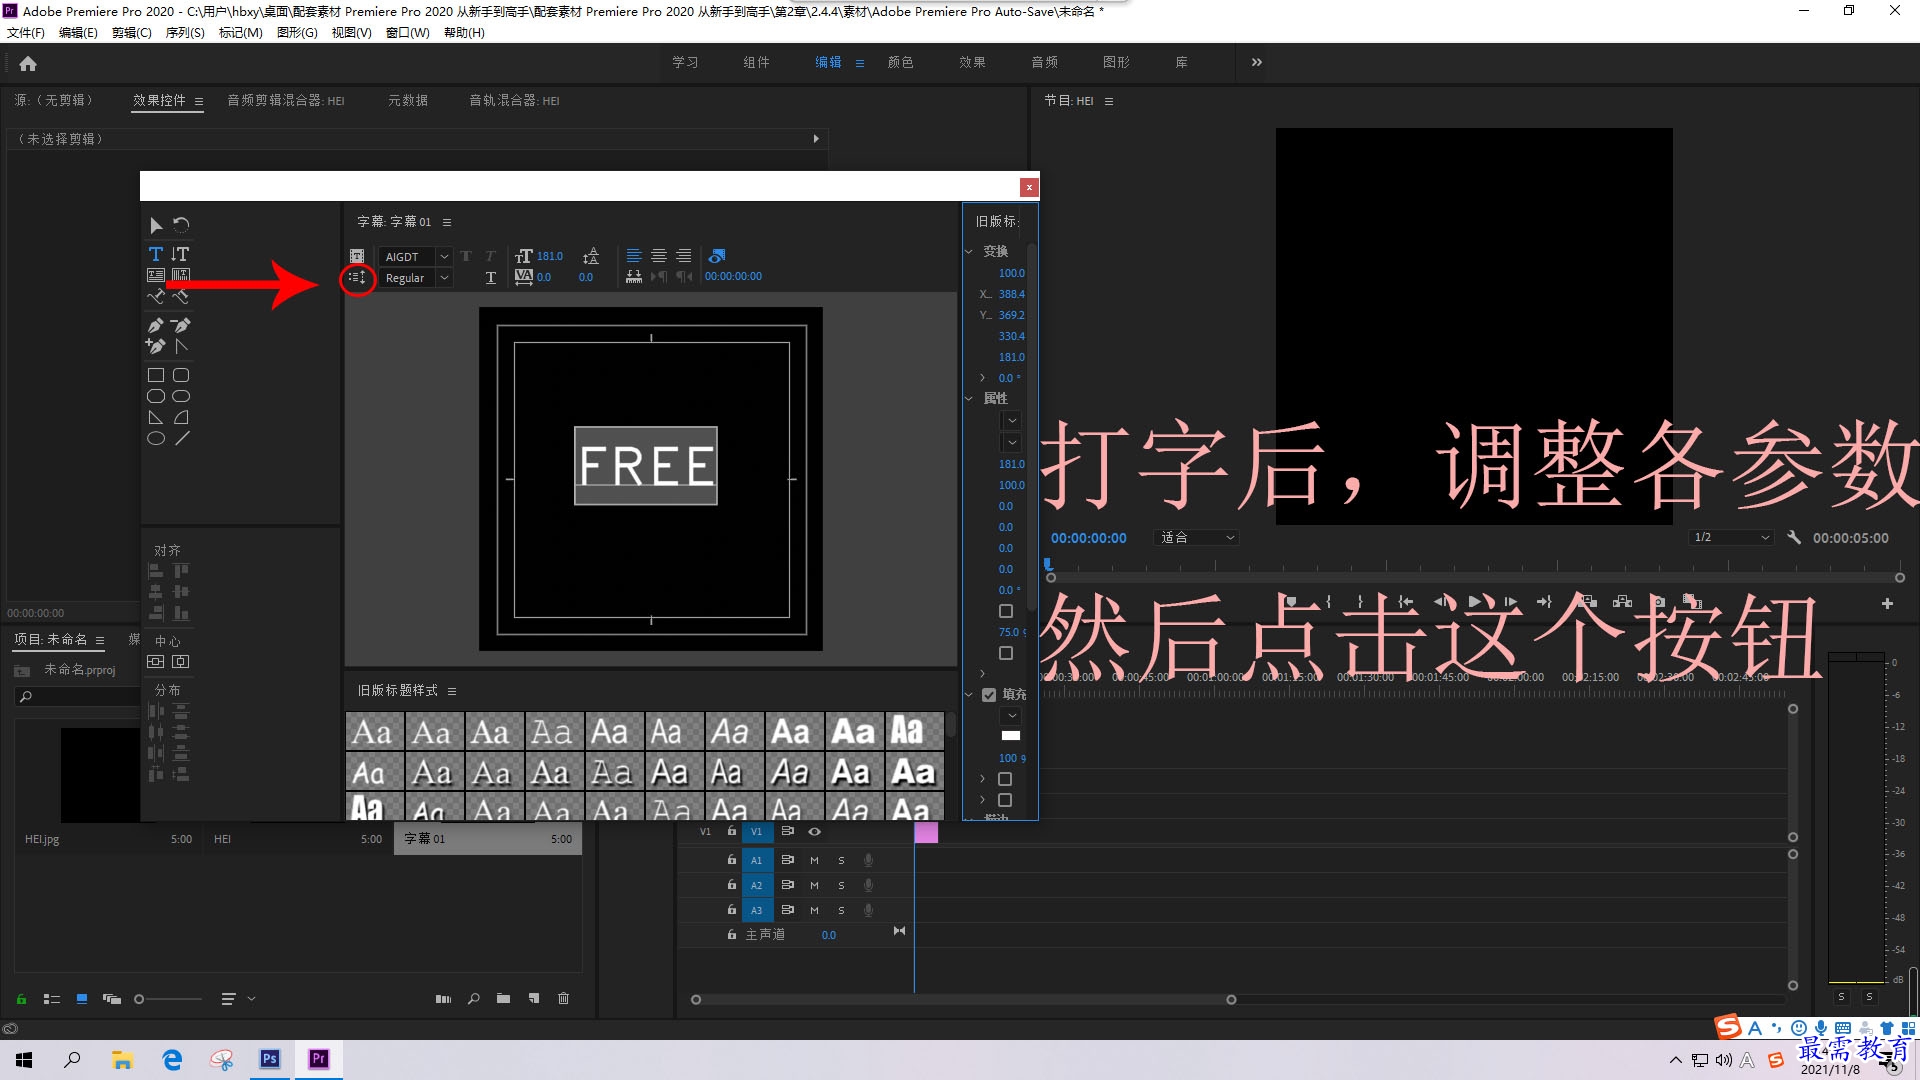
Task: Select the Wedge shape tool
Action: click(x=155, y=417)
